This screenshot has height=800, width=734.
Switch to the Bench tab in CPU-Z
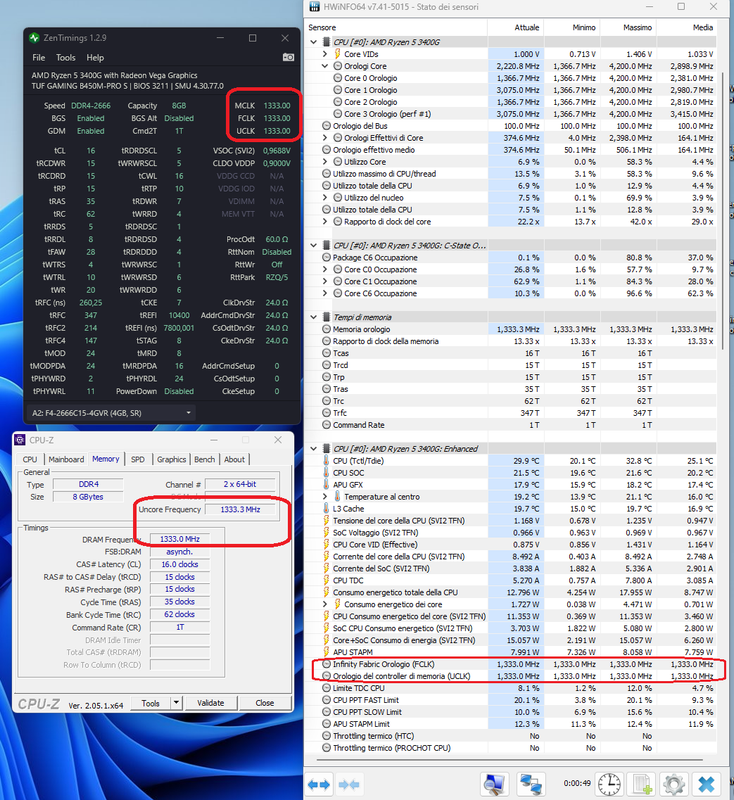click(205, 459)
